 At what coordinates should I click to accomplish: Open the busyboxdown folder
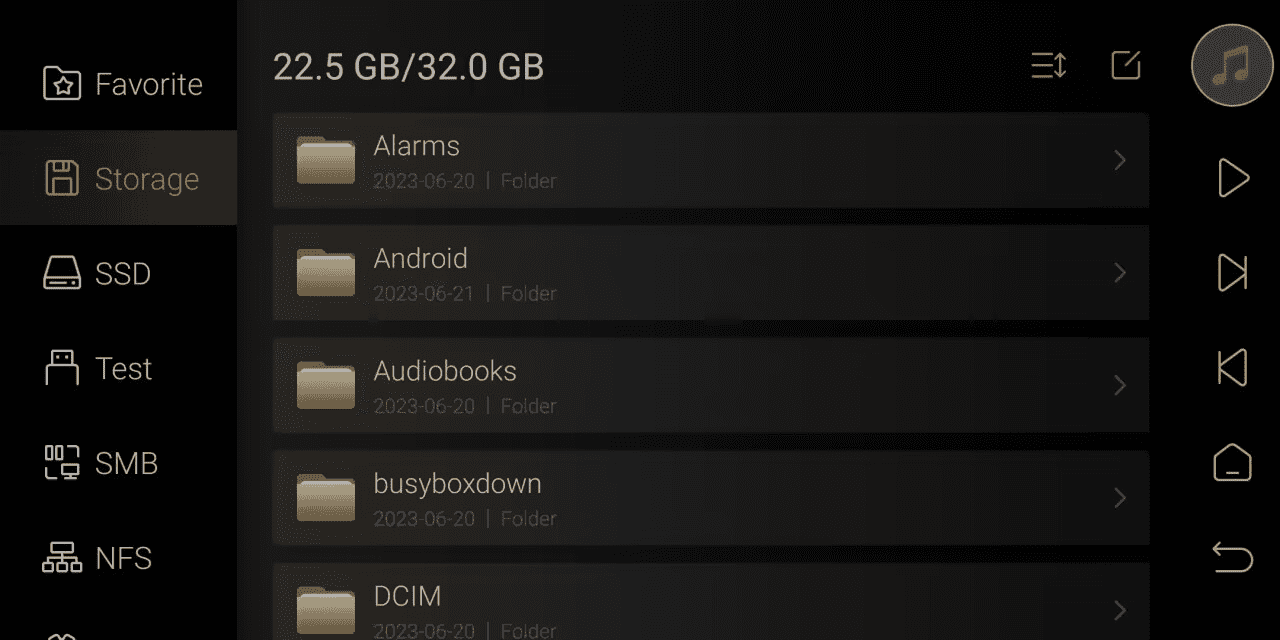point(711,498)
